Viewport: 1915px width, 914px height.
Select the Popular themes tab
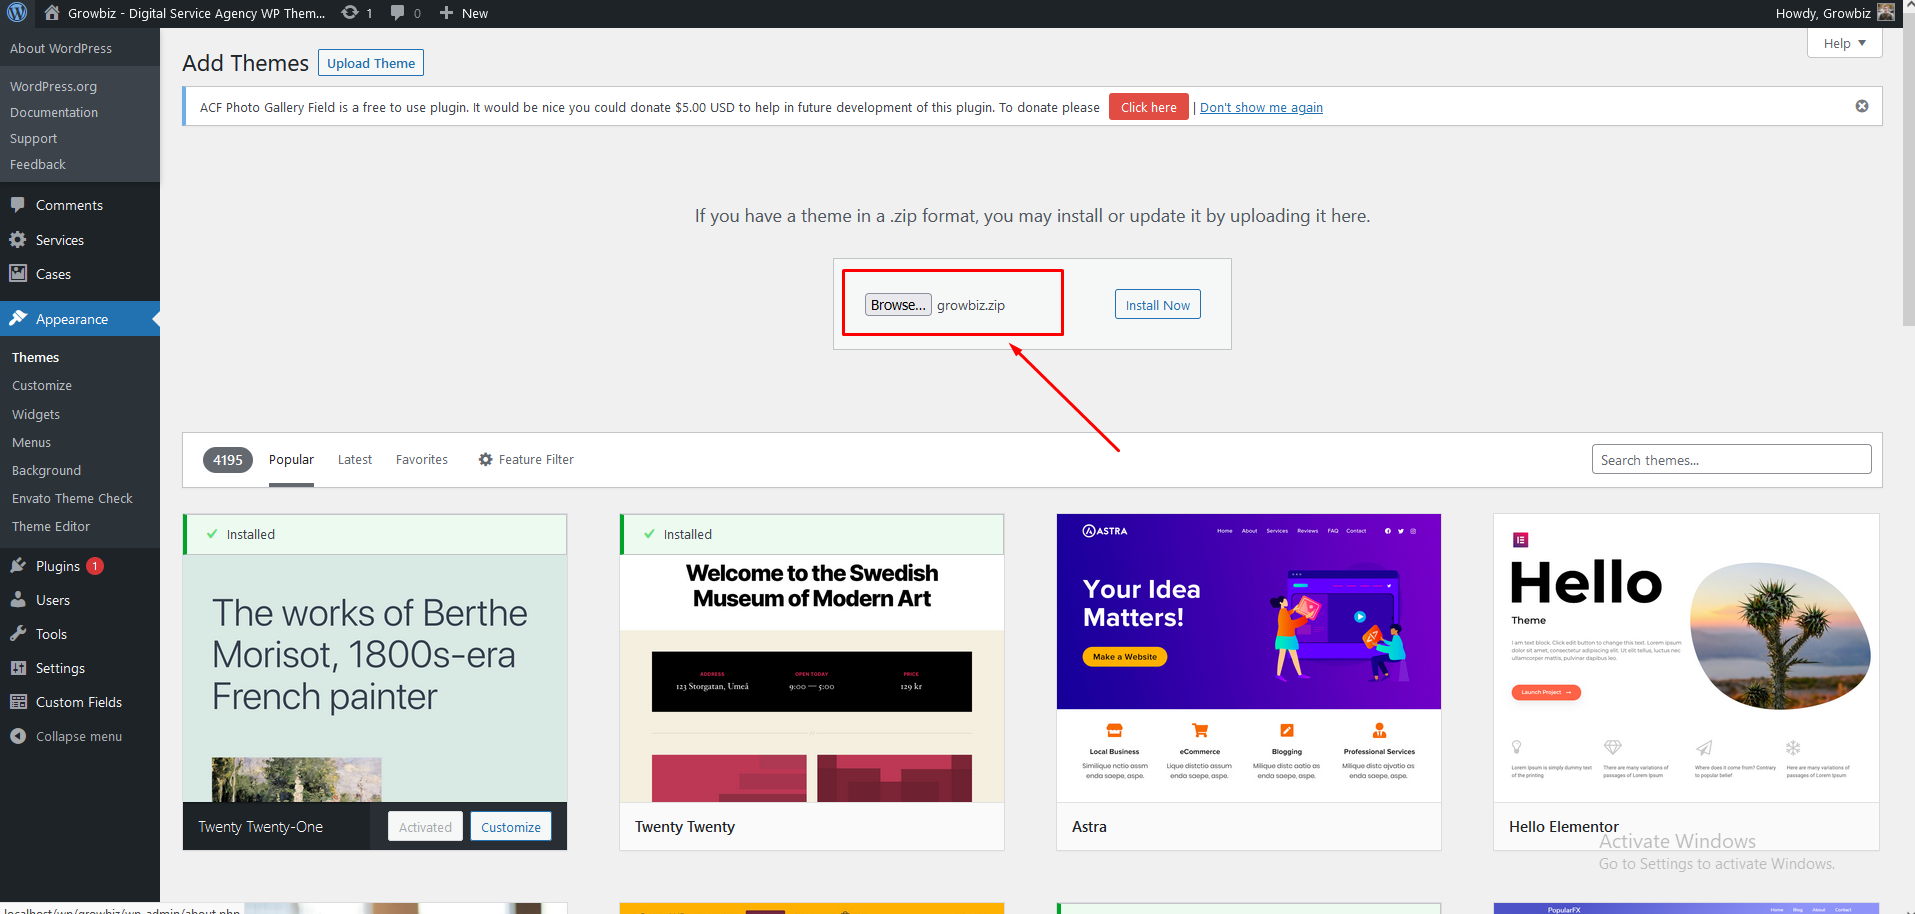(x=291, y=460)
